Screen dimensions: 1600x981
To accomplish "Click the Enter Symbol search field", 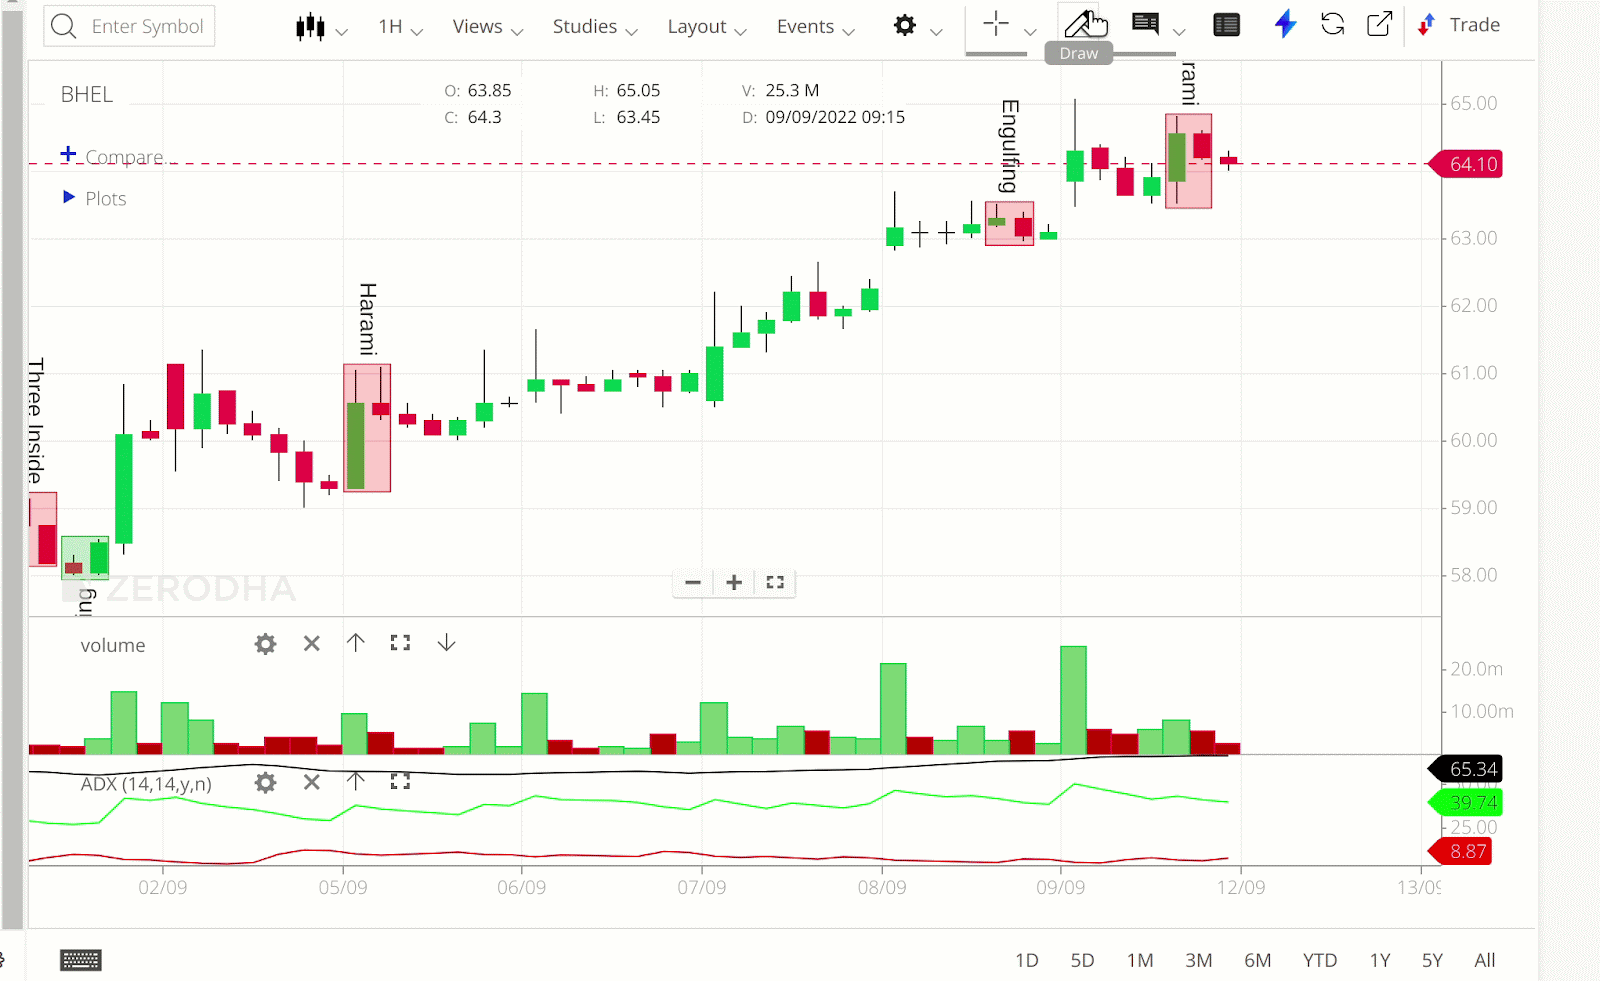I will pos(129,26).
